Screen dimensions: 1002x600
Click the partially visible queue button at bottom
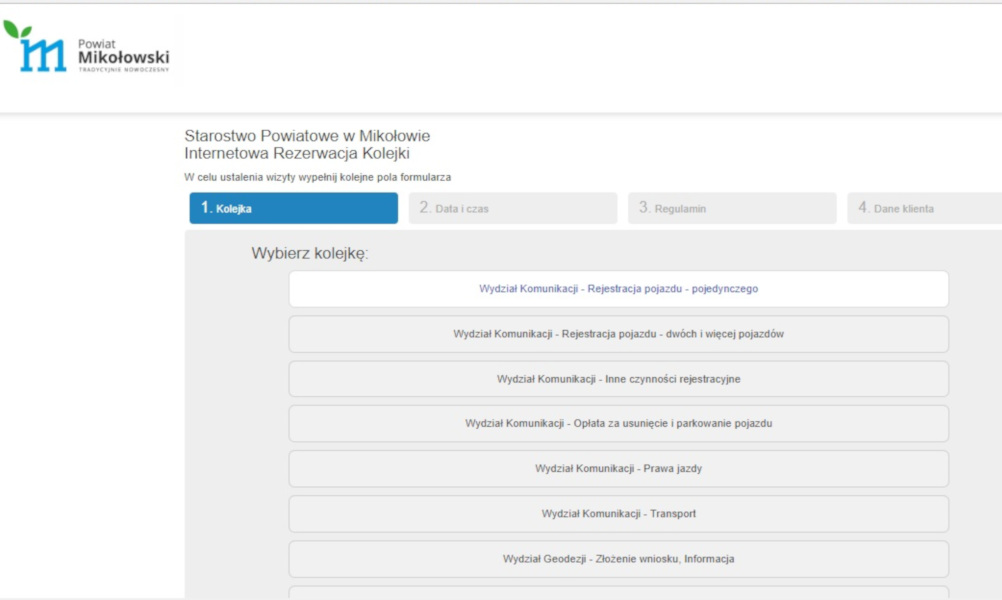(618, 593)
